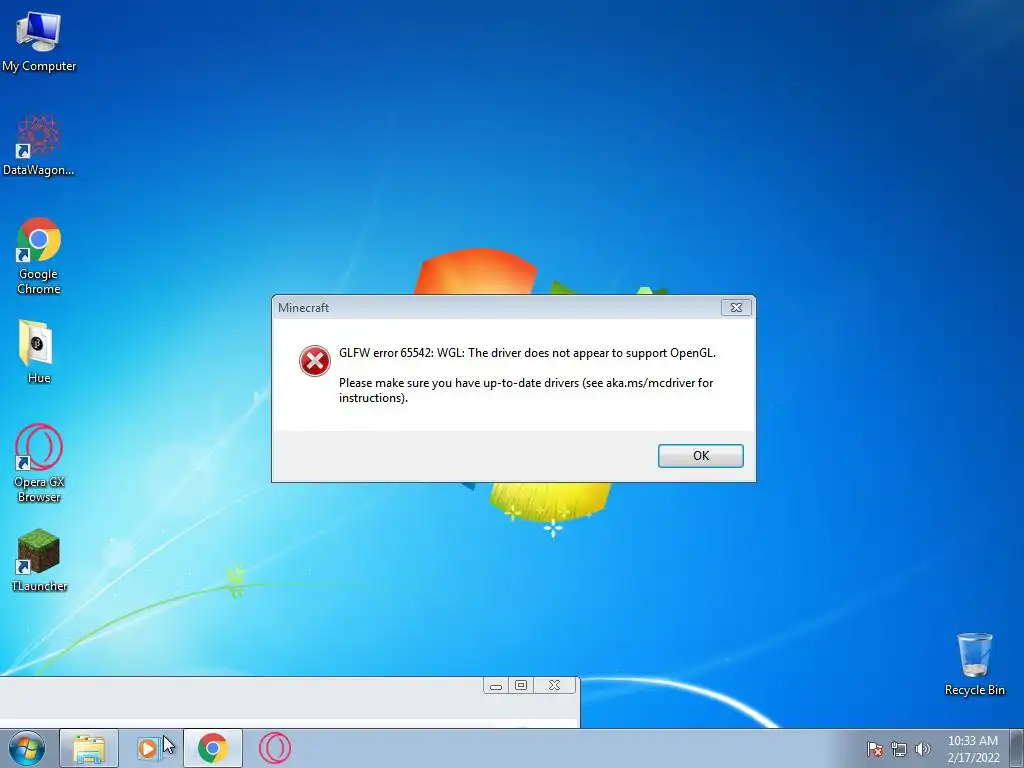The height and width of the screenshot is (768, 1024).
Task: Select the Recycle Bin icon
Action: pos(974,664)
